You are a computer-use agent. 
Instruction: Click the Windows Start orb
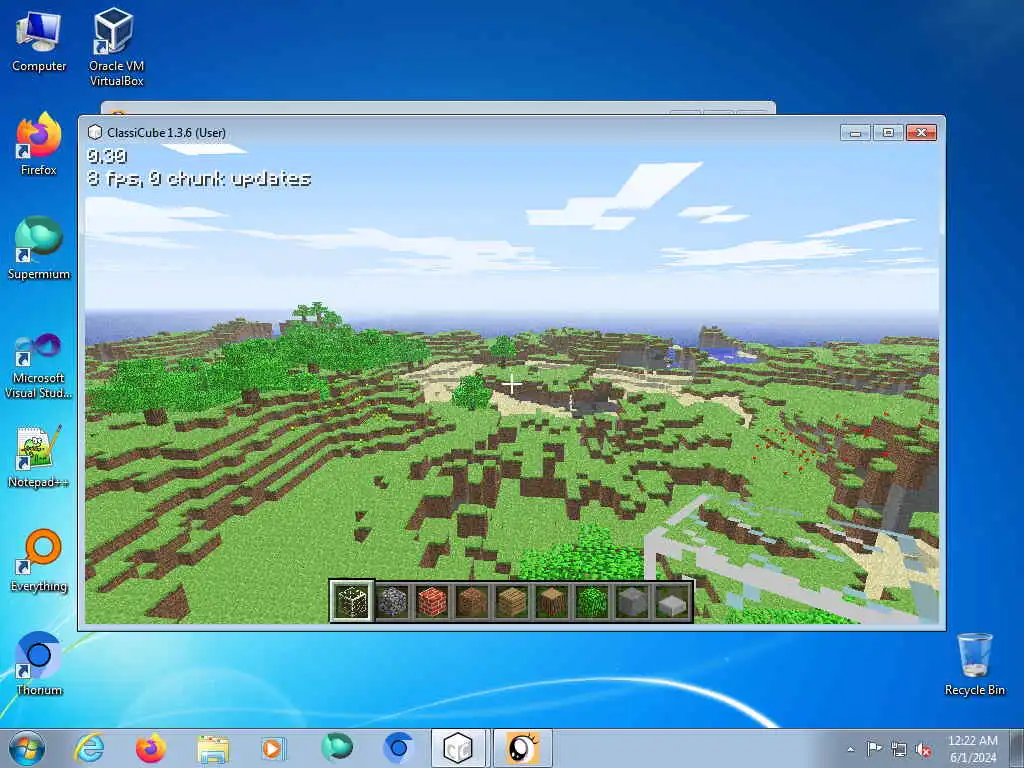coord(27,748)
